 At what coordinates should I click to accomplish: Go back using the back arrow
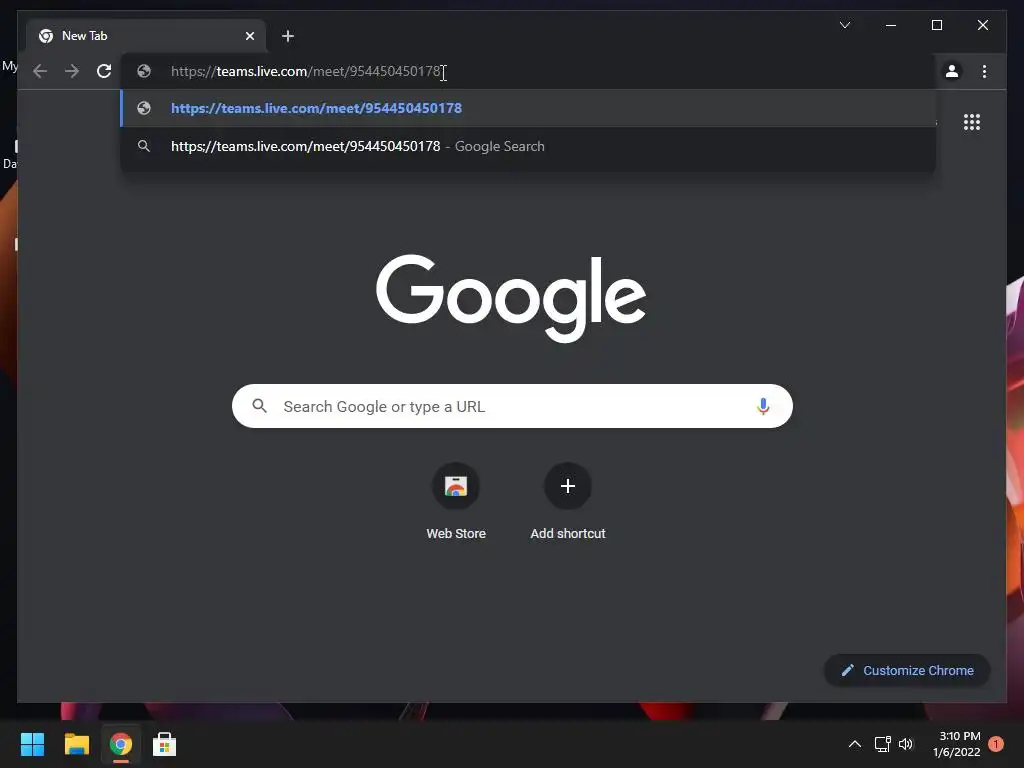point(40,71)
